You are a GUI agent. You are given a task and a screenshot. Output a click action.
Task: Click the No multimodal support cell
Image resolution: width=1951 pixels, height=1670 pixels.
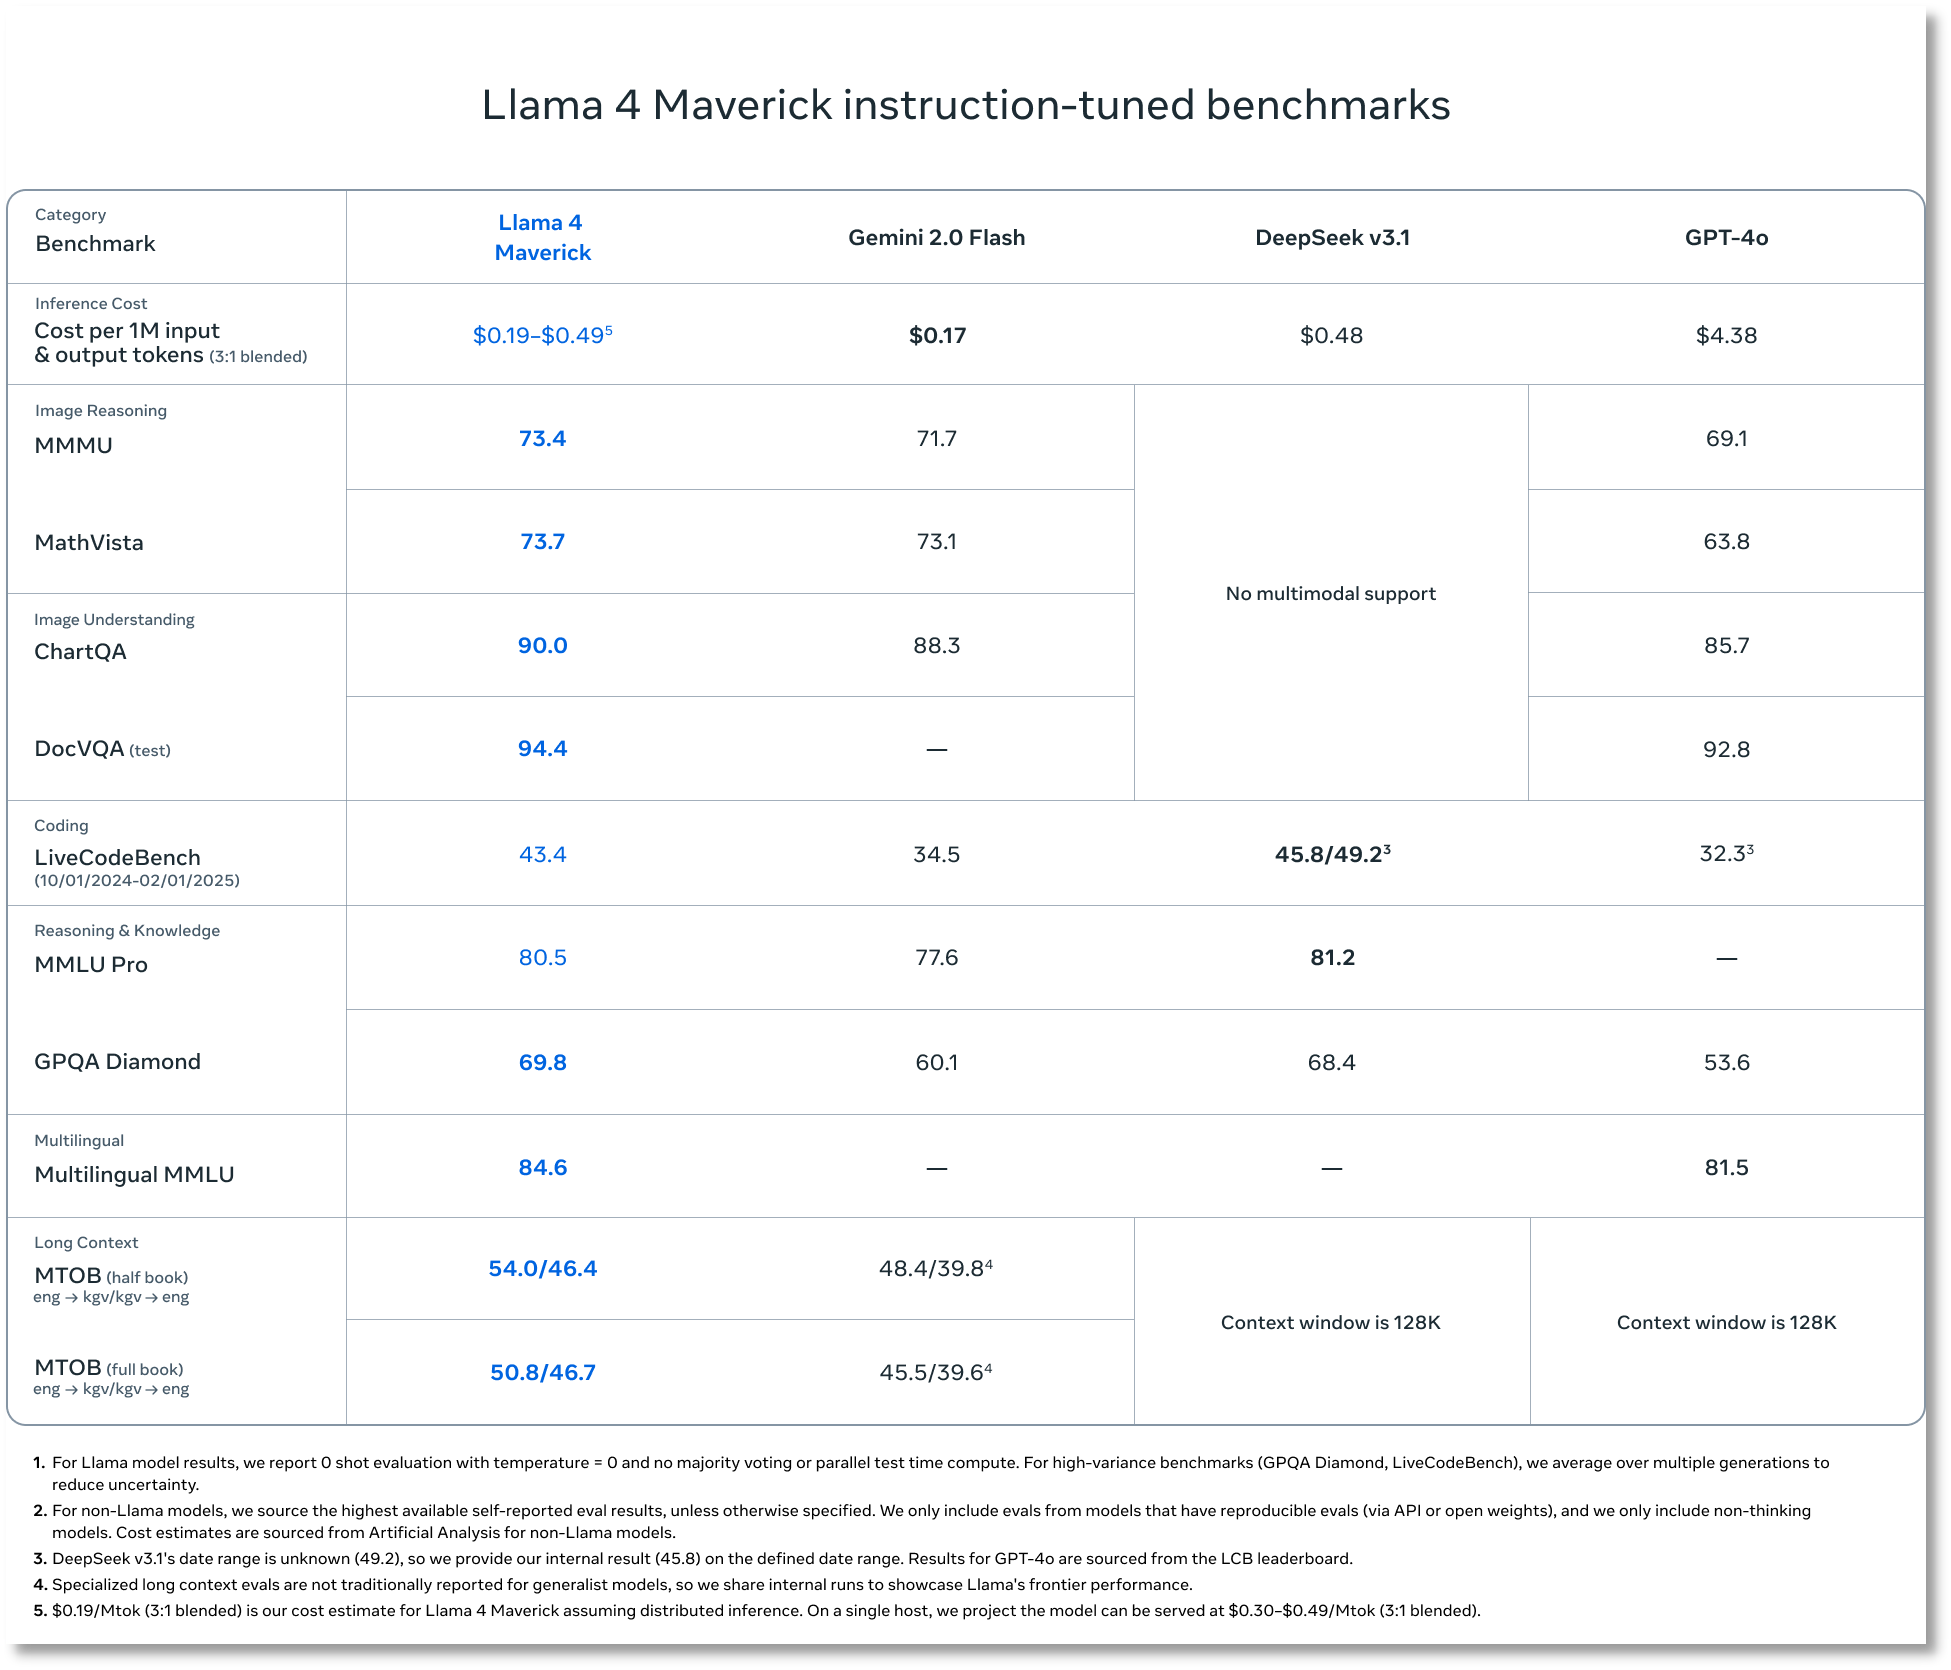pyautogui.click(x=1330, y=594)
